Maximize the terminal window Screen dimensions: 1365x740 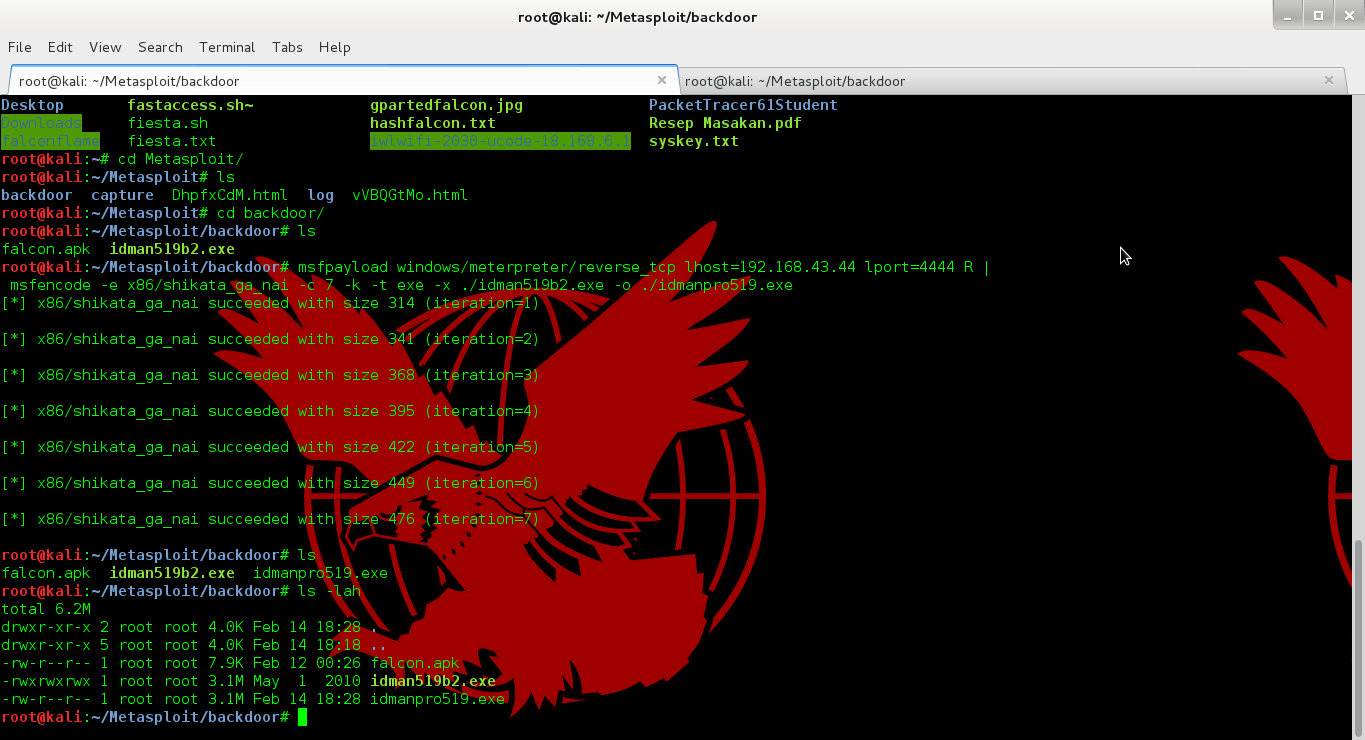click(1318, 15)
